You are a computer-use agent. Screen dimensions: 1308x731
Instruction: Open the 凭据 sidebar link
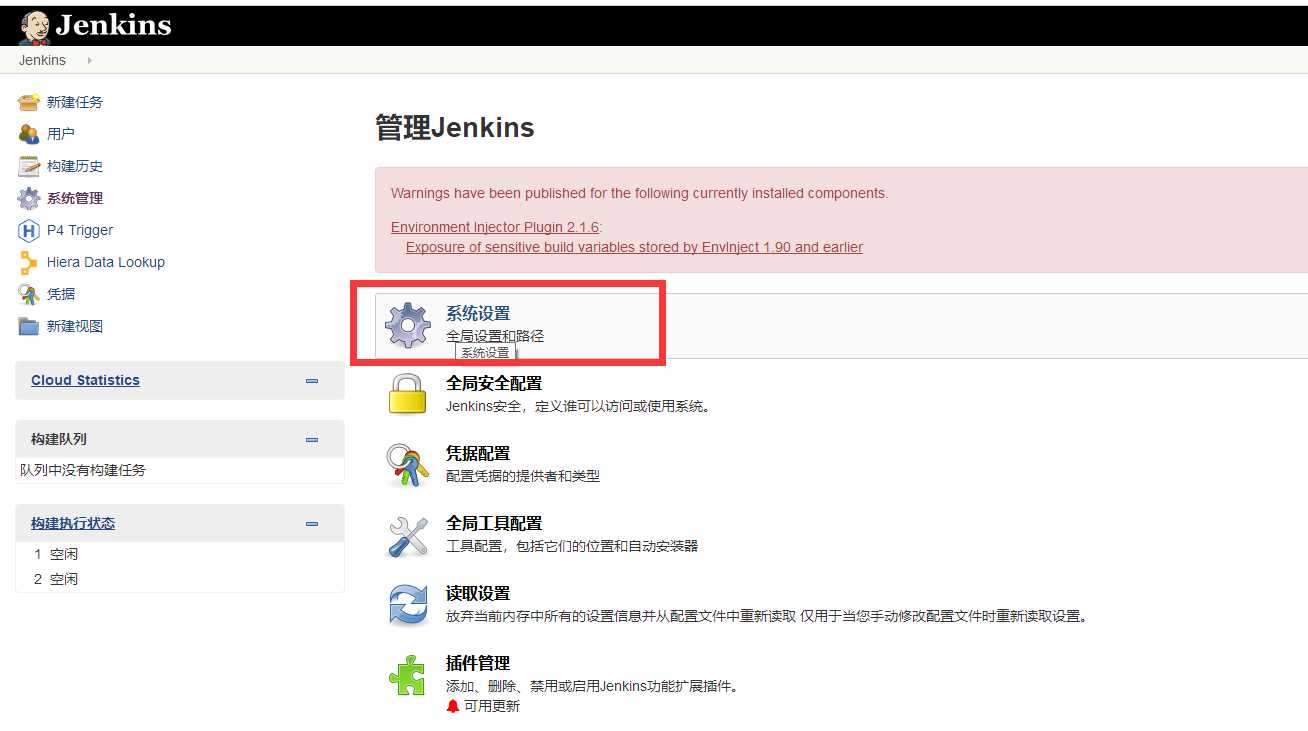coord(61,294)
